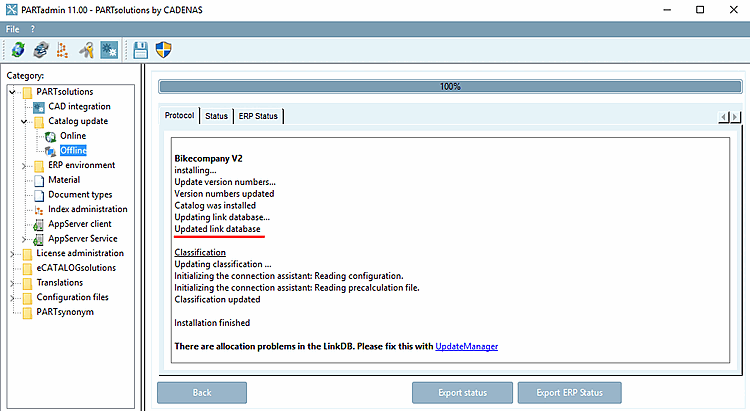
Task: Click the server stack toolbar icon
Action: point(41,50)
